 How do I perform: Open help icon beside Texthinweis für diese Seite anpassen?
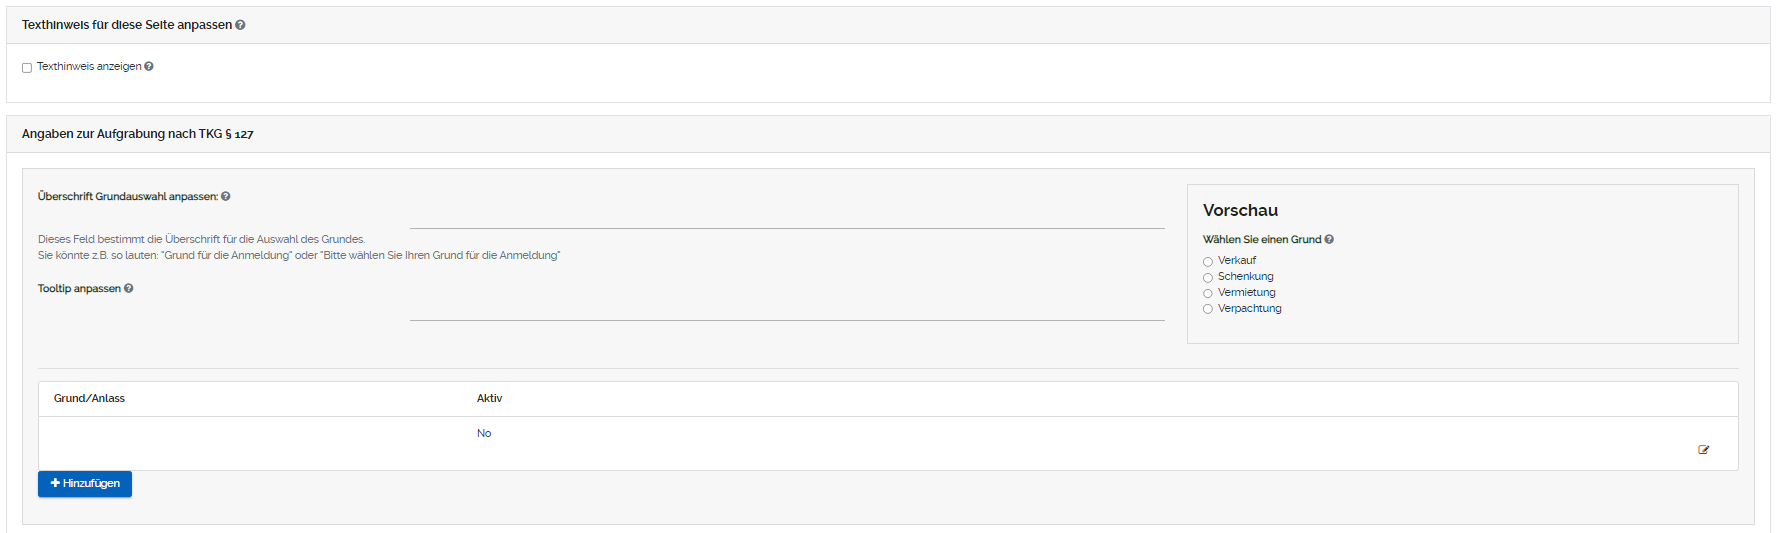(240, 25)
